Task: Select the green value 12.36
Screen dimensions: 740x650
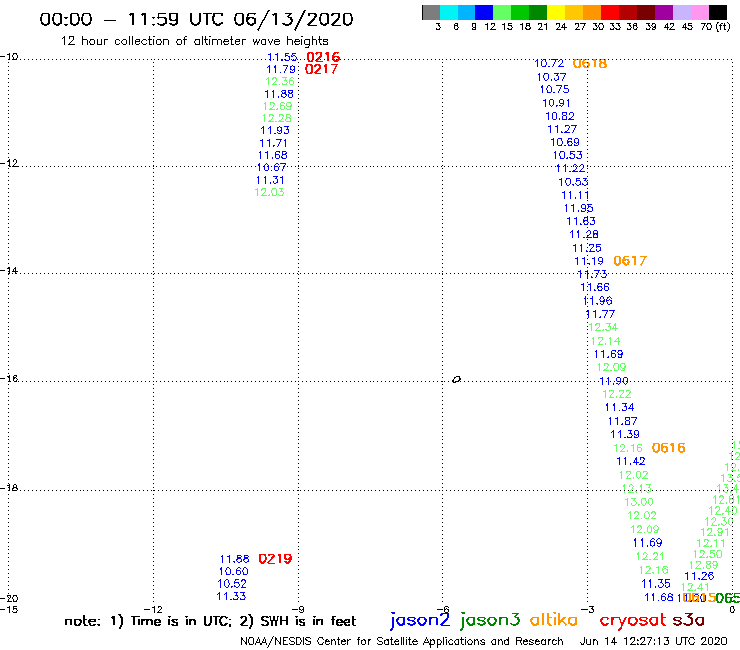Action: tap(280, 81)
